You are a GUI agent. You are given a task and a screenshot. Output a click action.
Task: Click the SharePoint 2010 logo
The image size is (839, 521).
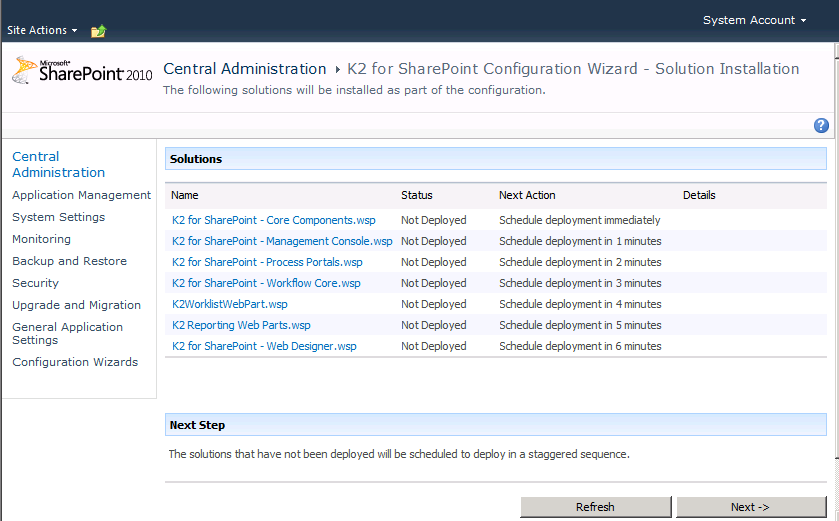click(x=82, y=70)
